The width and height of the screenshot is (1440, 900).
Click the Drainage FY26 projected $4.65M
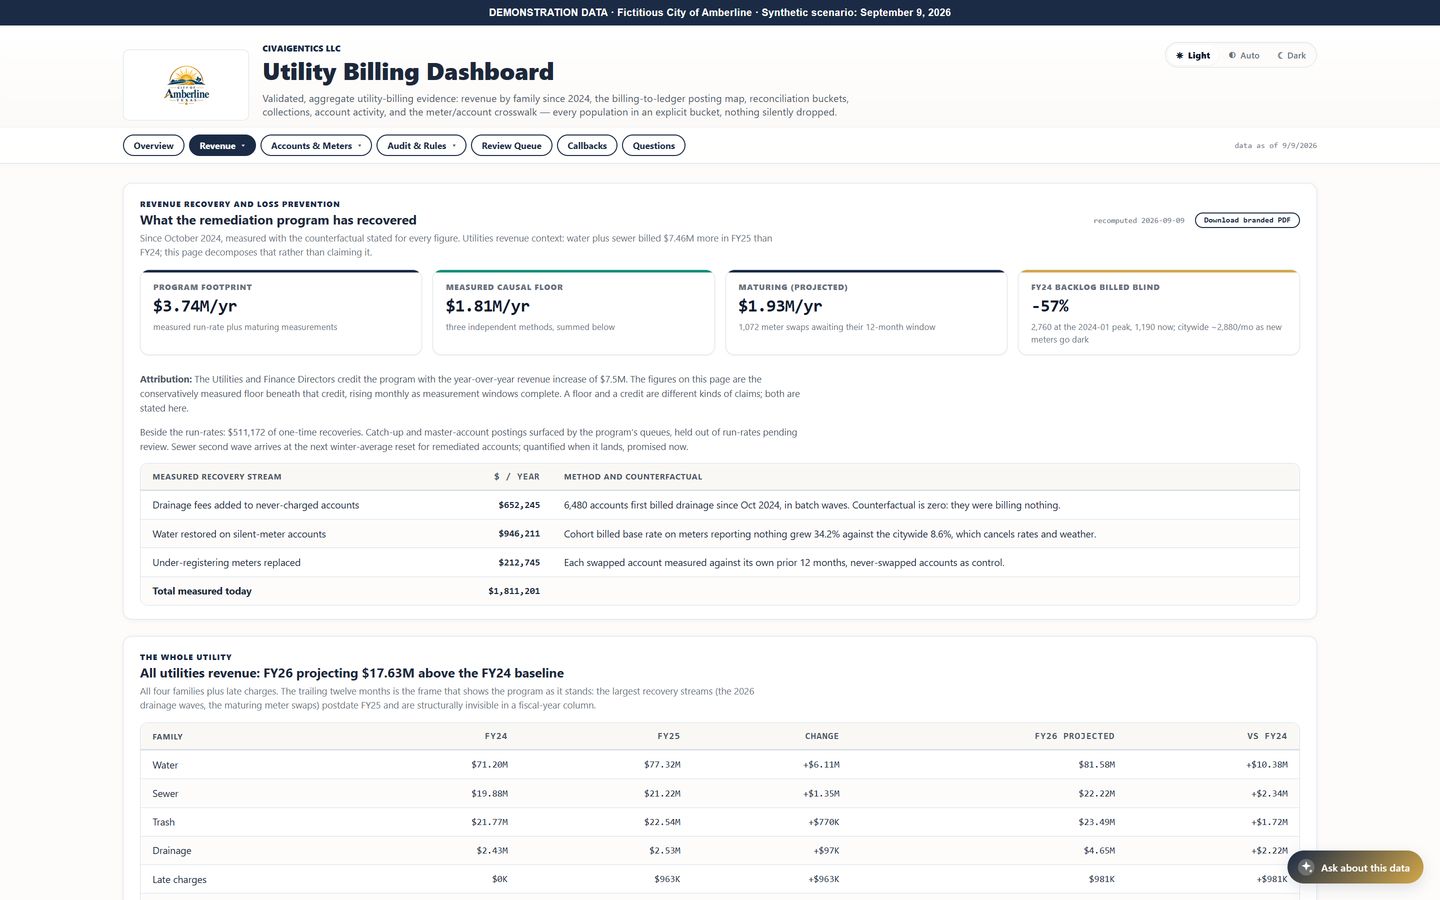(x=1099, y=851)
